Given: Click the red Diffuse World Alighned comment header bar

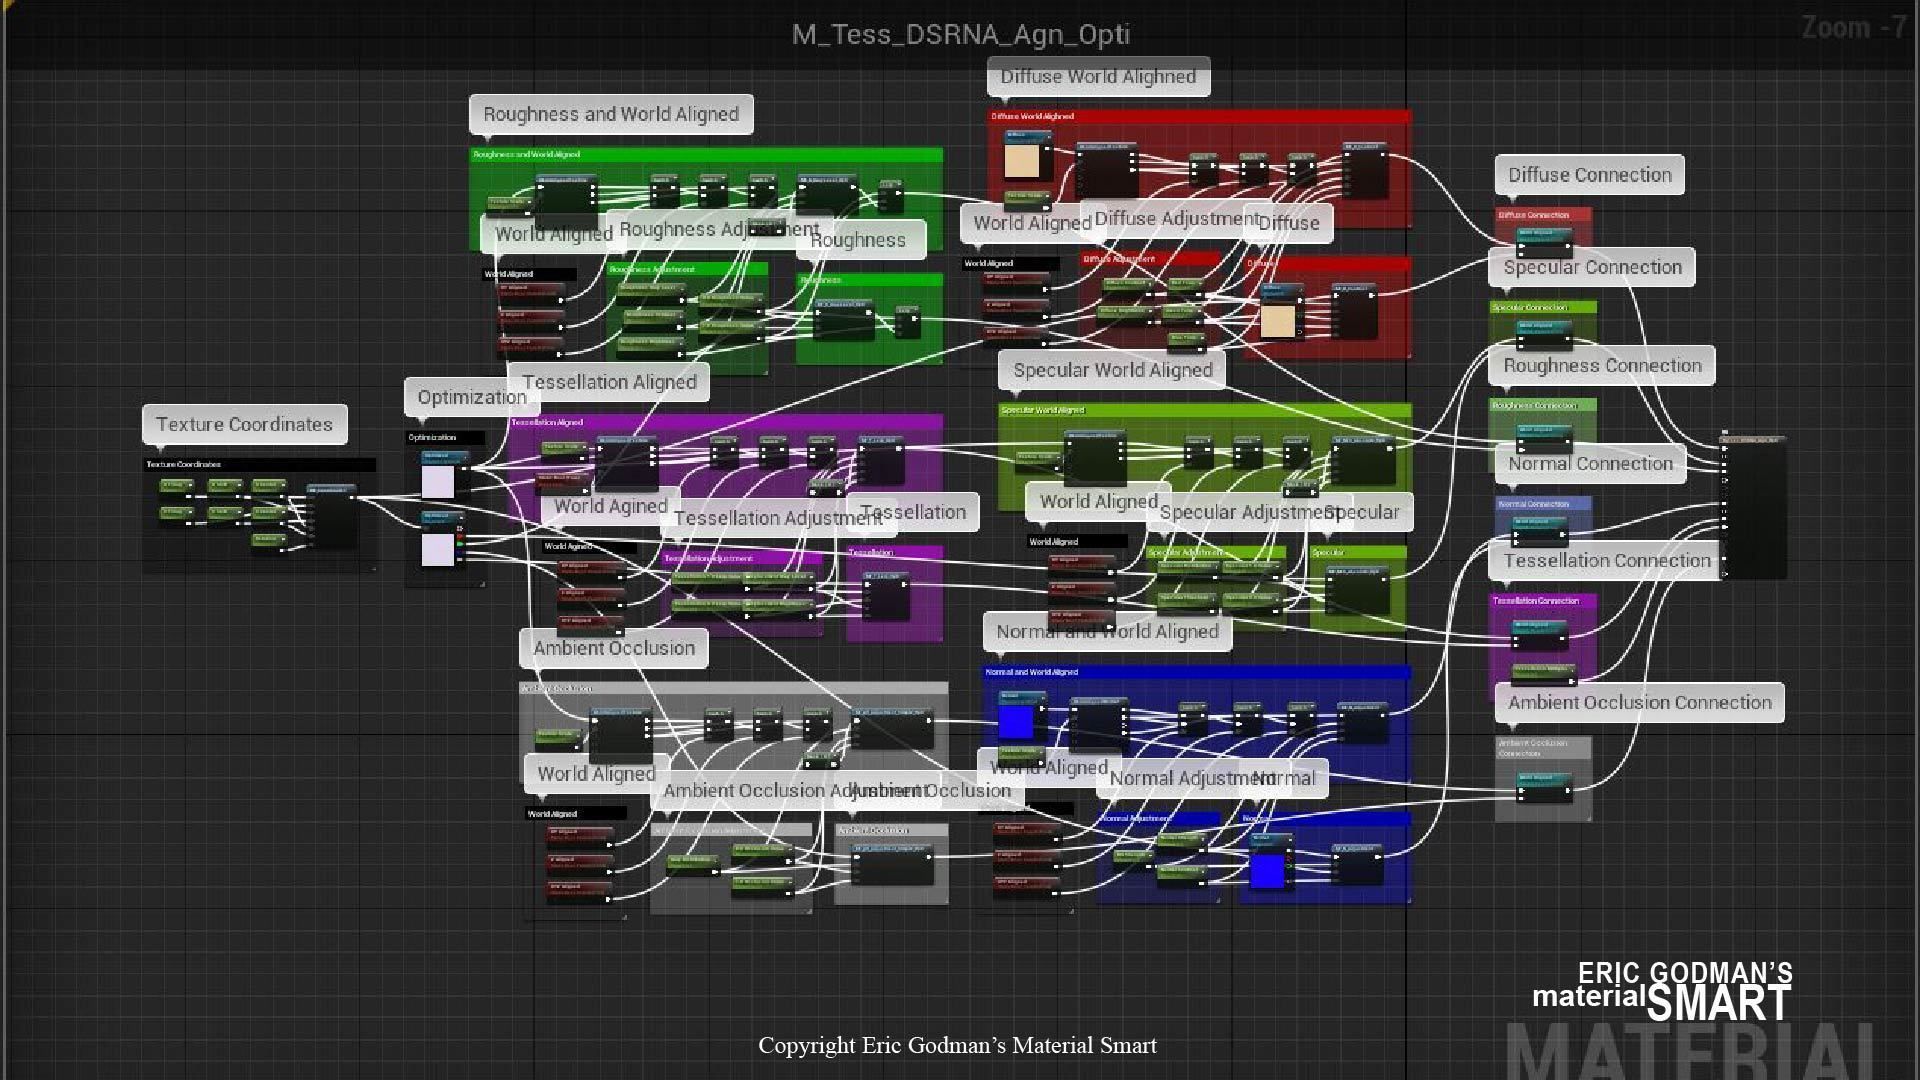Looking at the screenshot, I should click(x=1200, y=116).
